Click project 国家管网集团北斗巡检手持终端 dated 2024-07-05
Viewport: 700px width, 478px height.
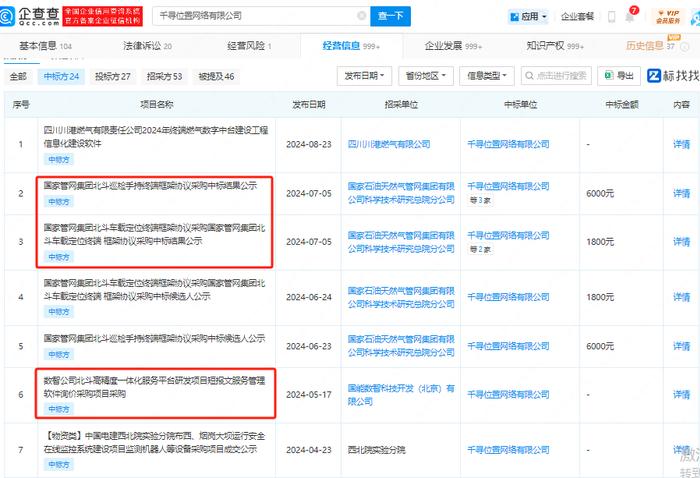click(x=150, y=186)
